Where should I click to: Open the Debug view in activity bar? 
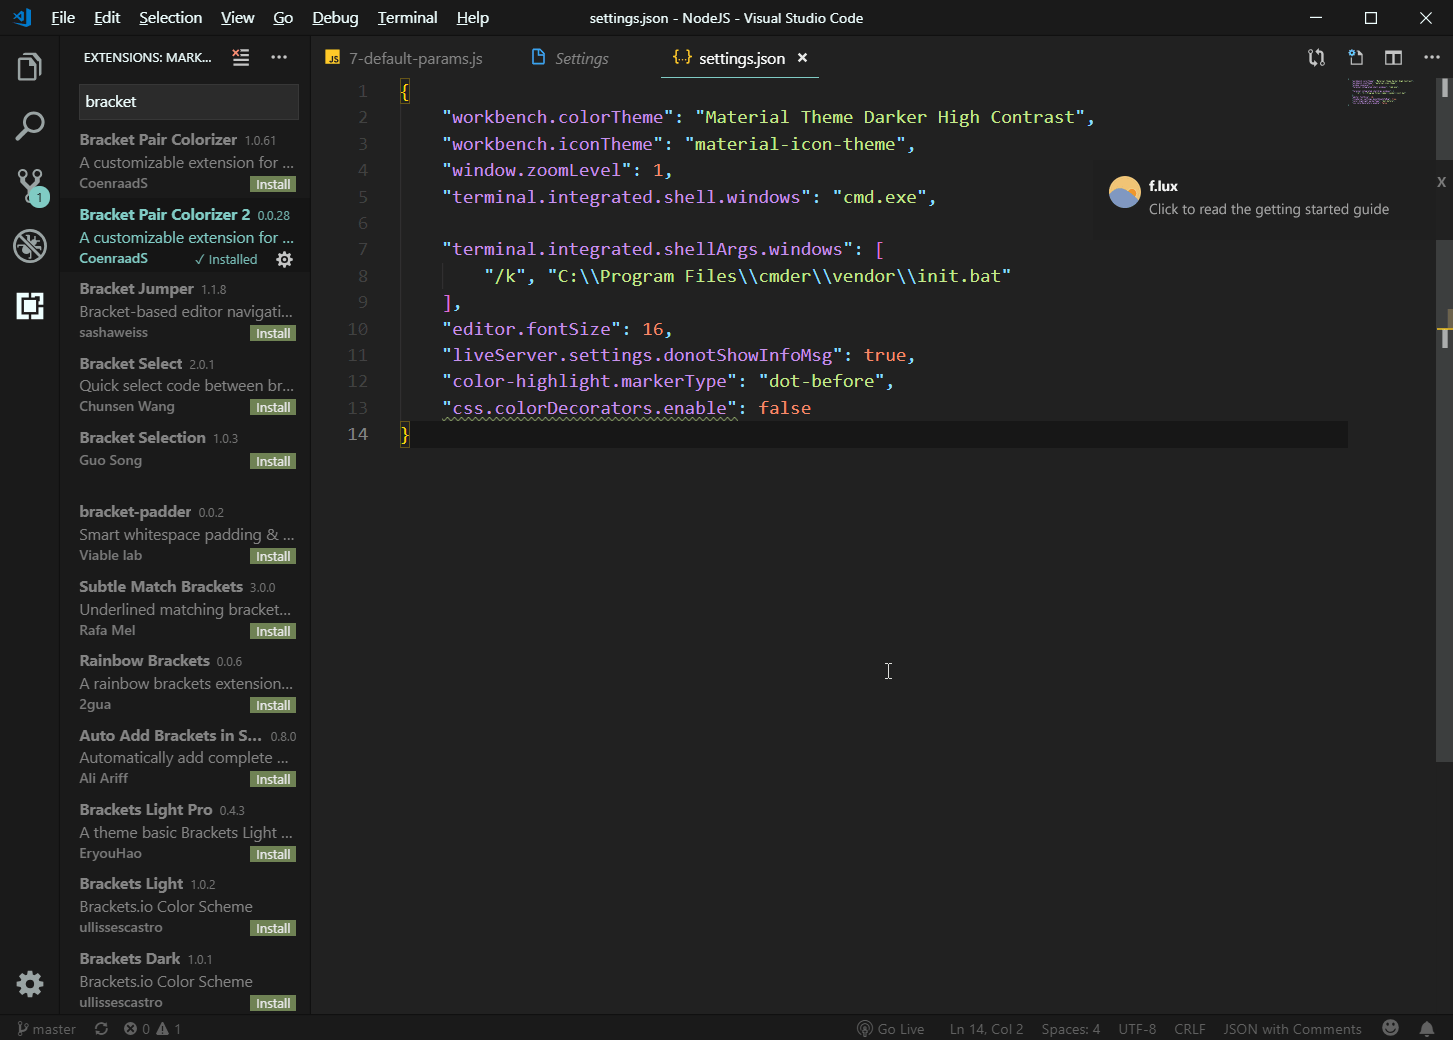30,246
